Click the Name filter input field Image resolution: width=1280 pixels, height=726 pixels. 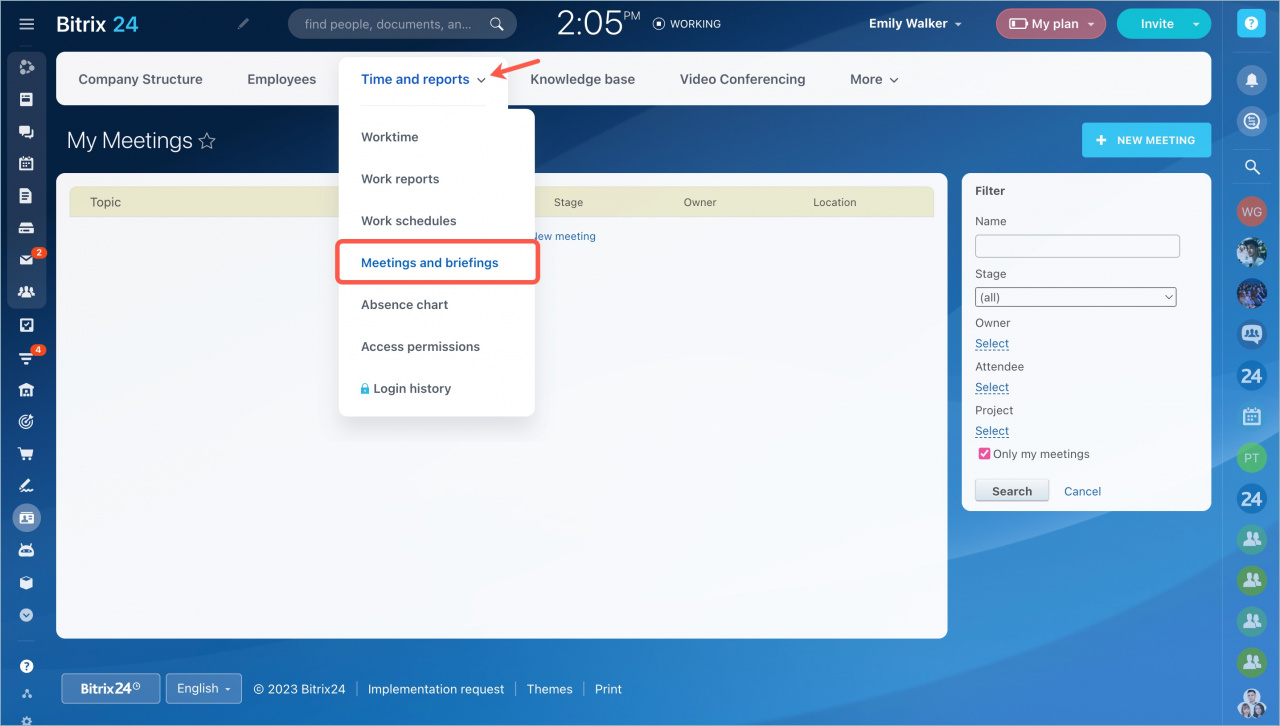click(1077, 246)
